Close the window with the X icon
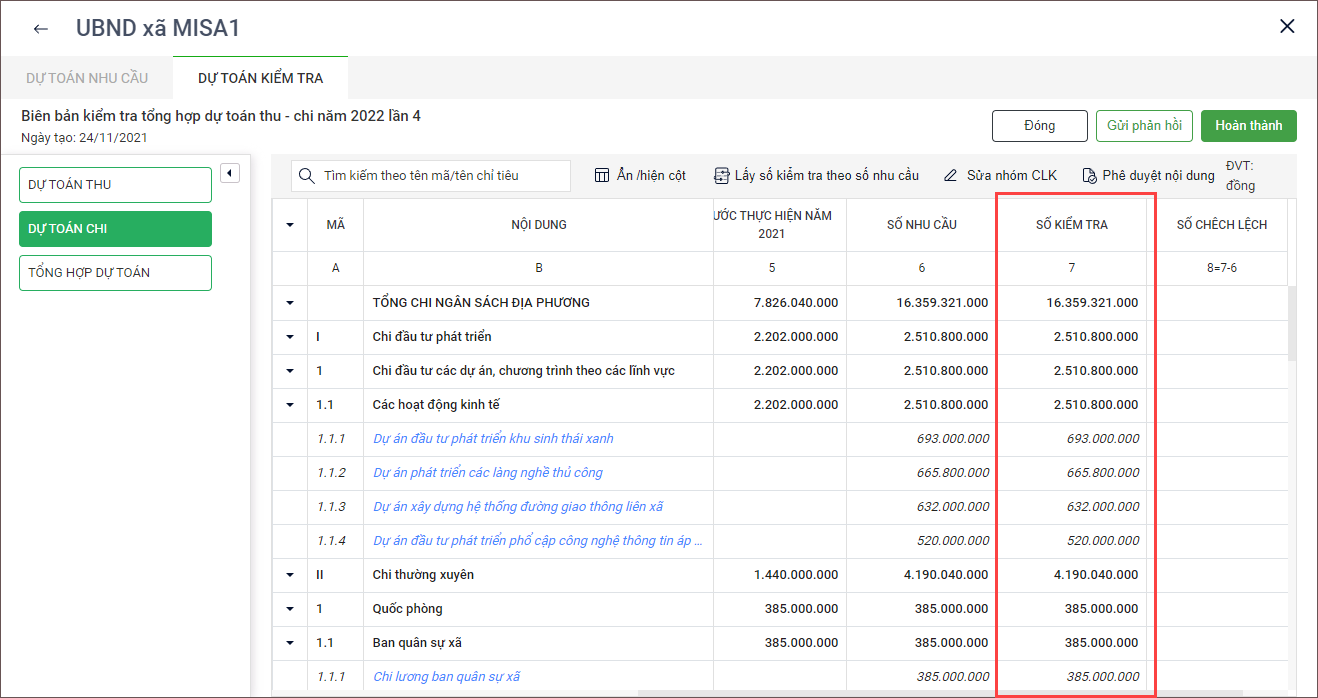The width and height of the screenshot is (1318, 698). 1287,27
